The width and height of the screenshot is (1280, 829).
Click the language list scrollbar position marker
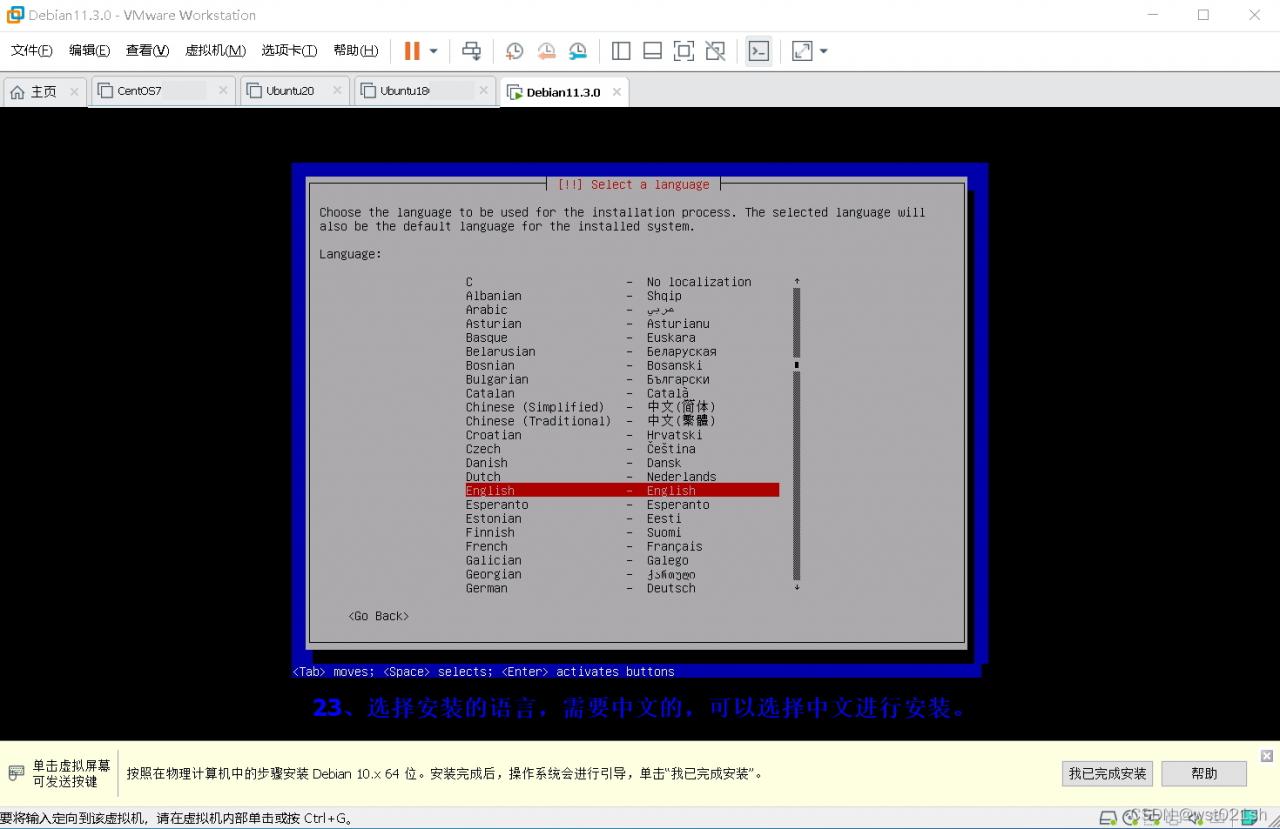coord(797,365)
